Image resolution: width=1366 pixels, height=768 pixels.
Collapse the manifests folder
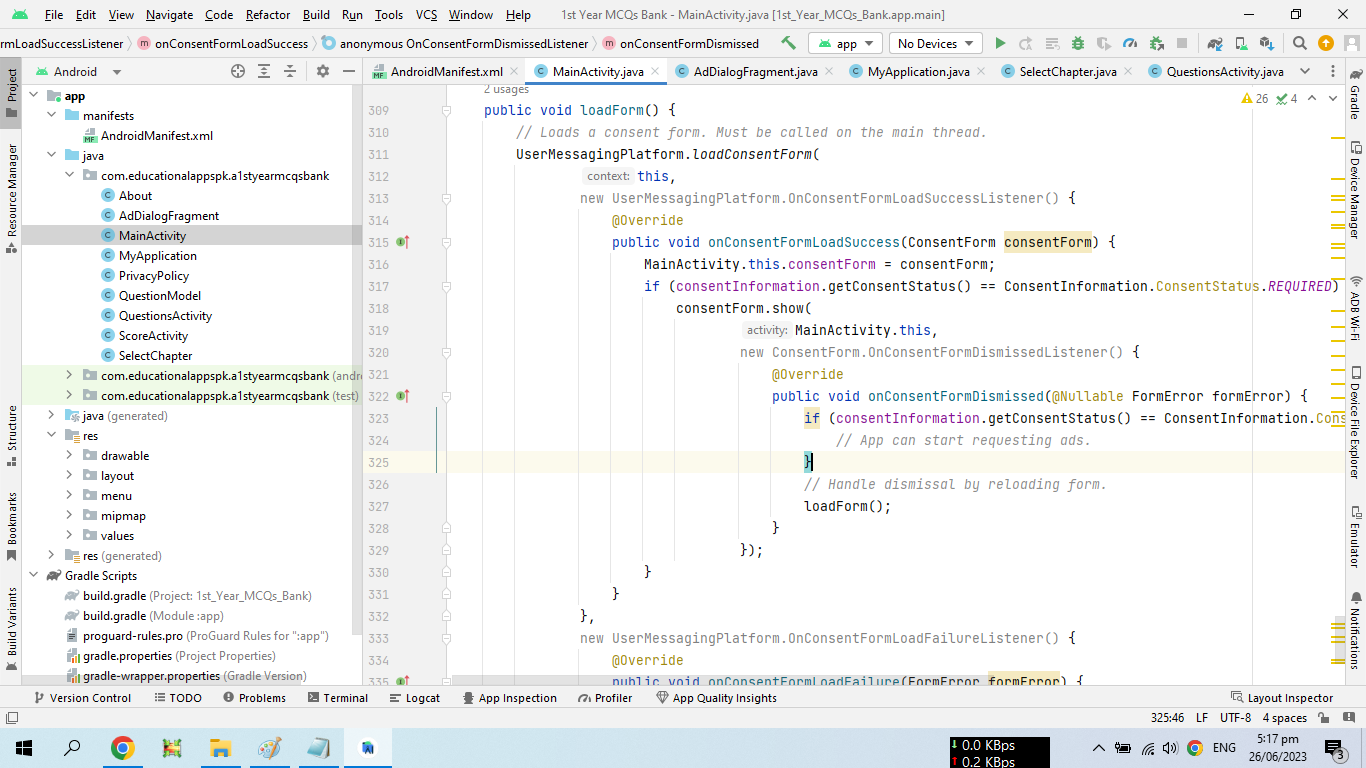pyautogui.click(x=51, y=116)
